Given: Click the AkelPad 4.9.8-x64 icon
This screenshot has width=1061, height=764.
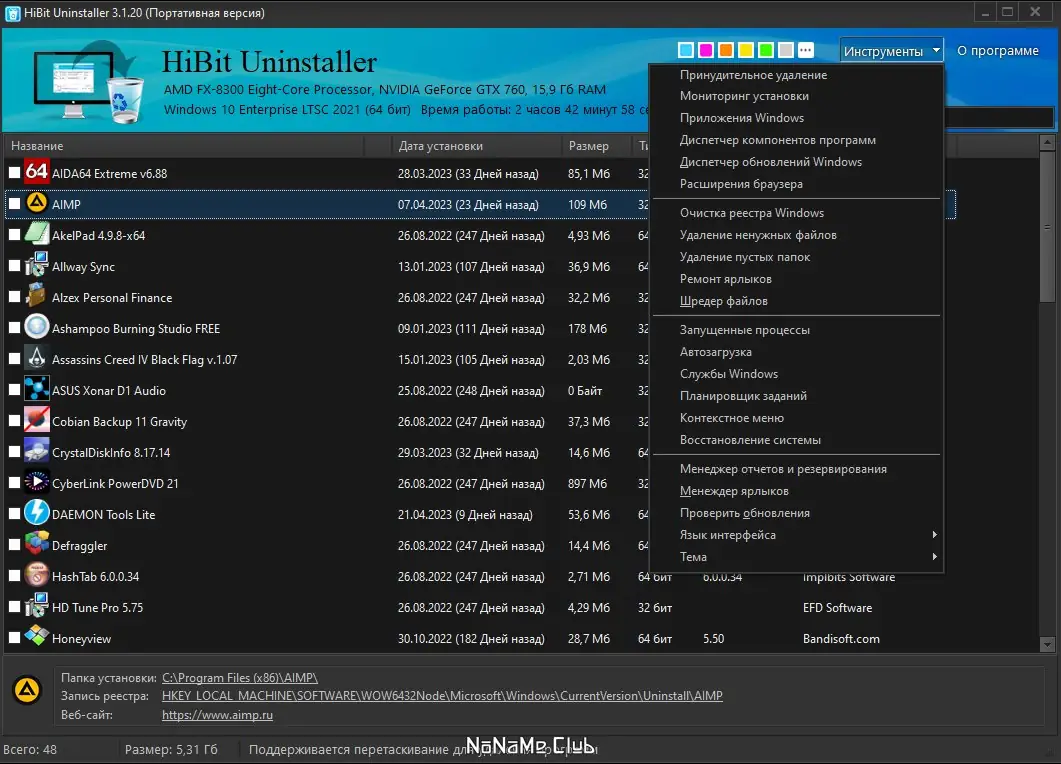Looking at the screenshot, I should point(37,234).
